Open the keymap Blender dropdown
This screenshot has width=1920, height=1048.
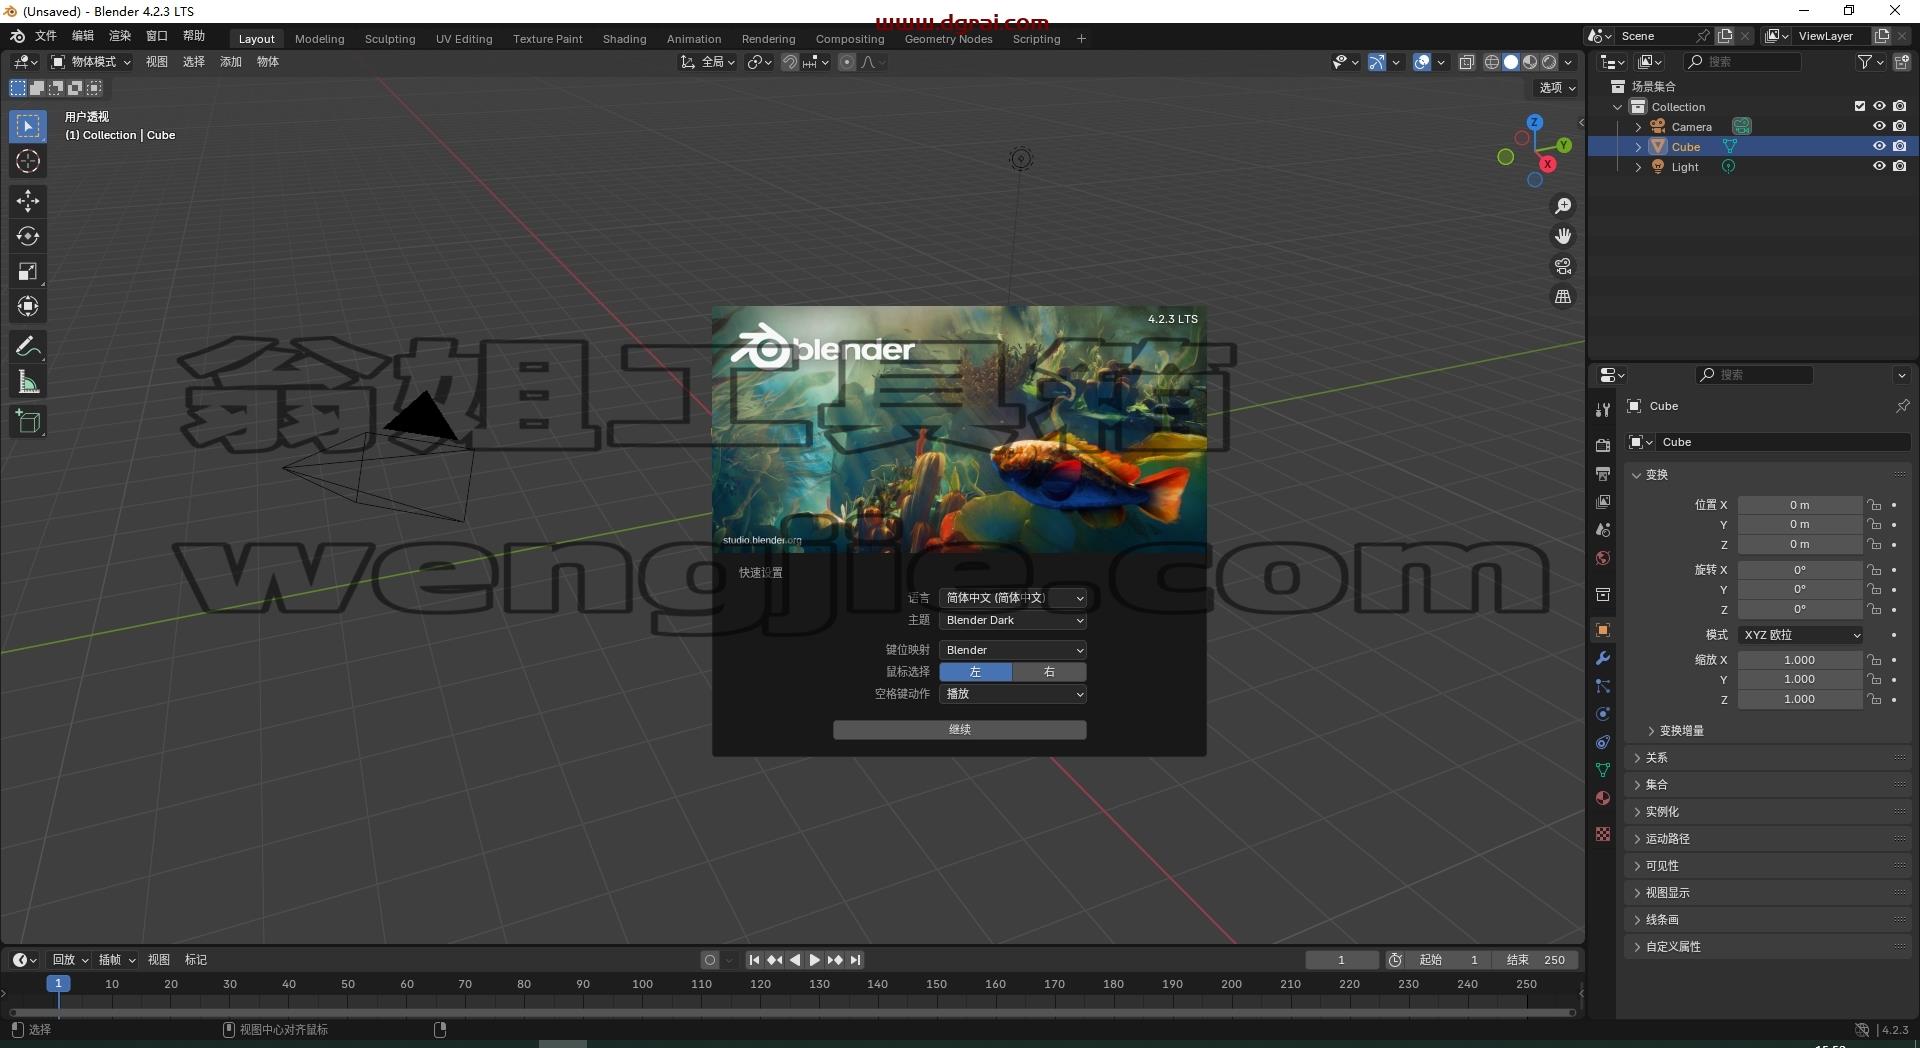(1013, 650)
